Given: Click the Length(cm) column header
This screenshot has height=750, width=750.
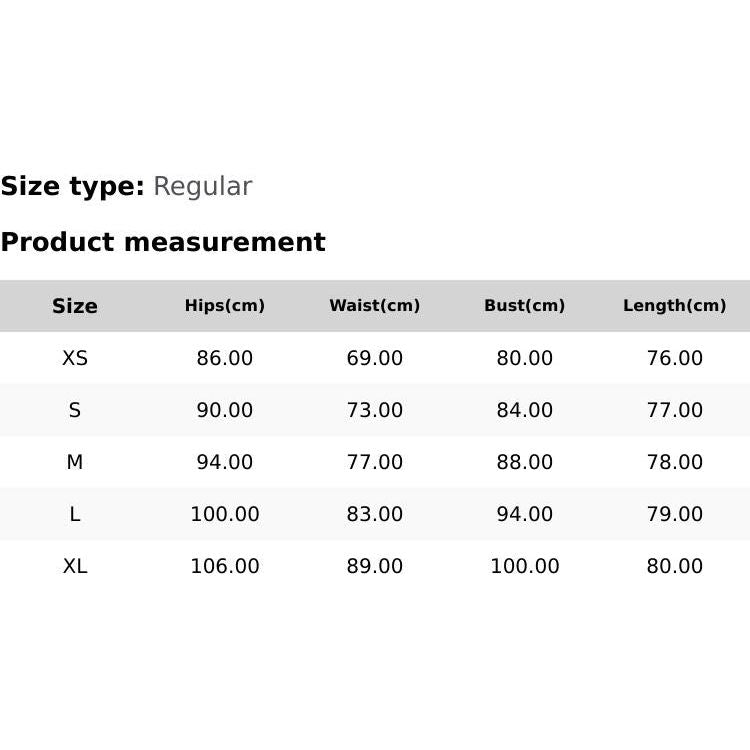Looking at the screenshot, I should (675, 306).
